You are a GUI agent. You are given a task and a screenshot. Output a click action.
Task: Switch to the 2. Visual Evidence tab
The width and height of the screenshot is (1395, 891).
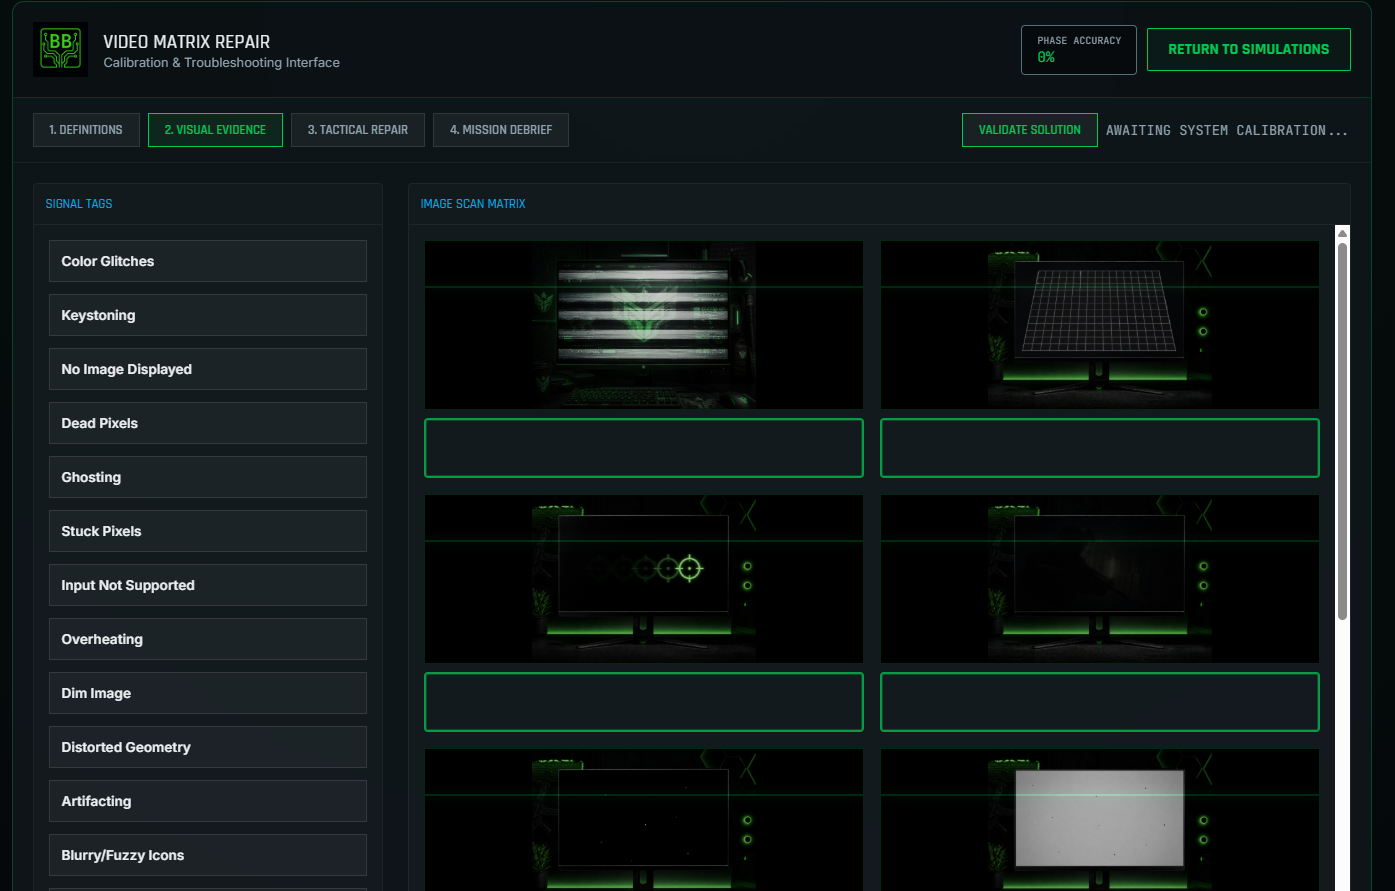click(215, 130)
